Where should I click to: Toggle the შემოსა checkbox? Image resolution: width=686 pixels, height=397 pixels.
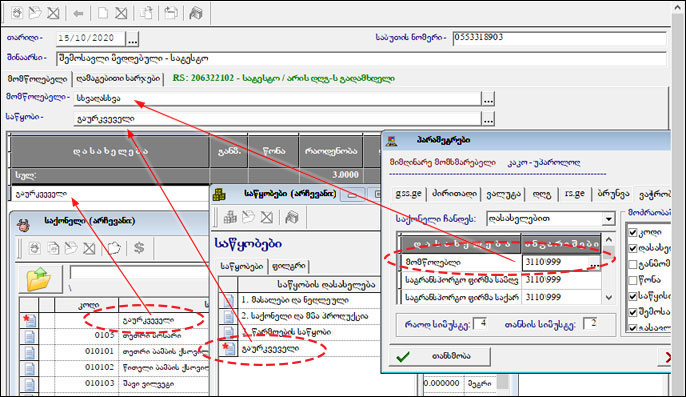(633, 312)
